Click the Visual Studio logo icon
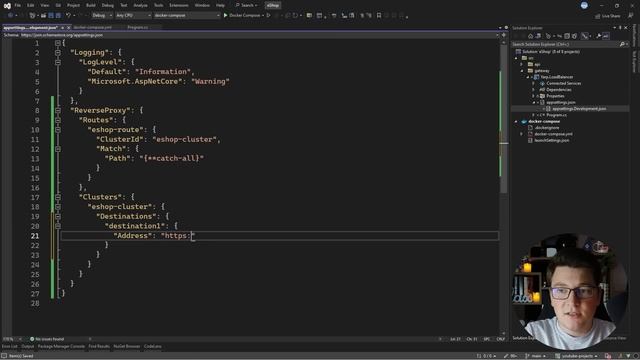Image resolution: width=640 pixels, height=360 pixels. (7, 6)
